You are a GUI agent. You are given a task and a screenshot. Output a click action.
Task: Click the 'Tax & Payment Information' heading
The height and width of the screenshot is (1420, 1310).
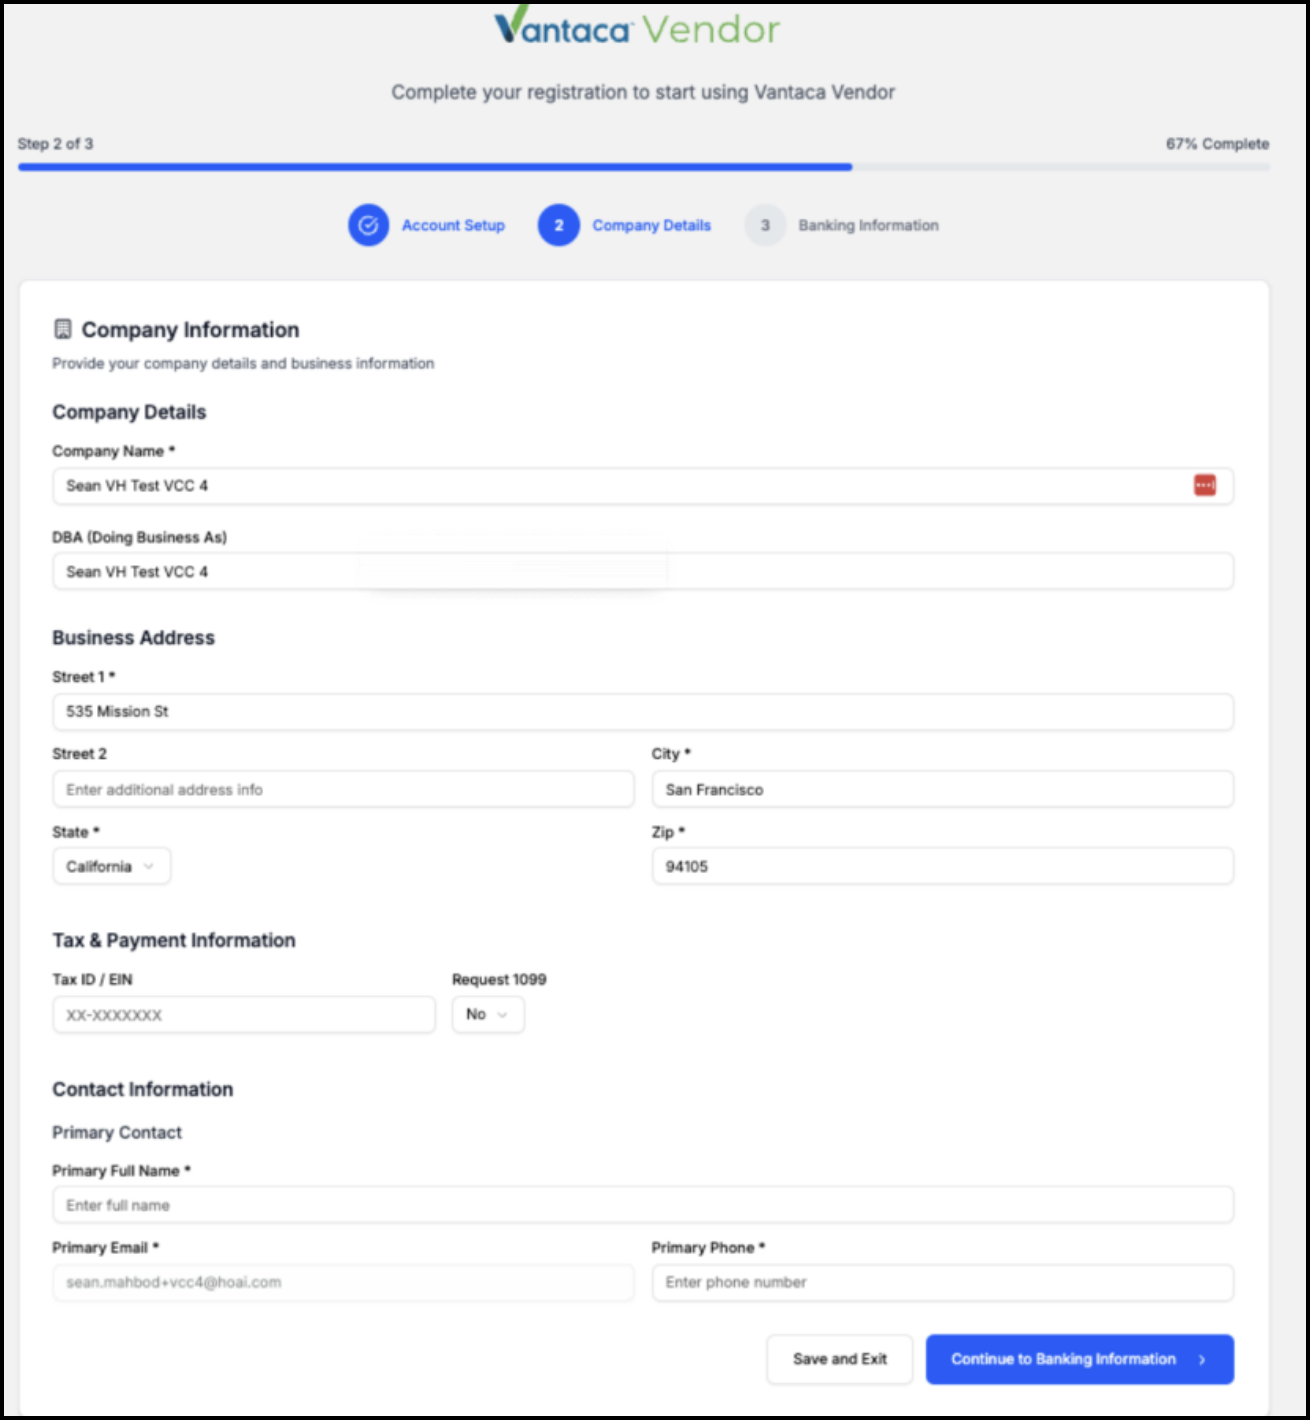[x=174, y=940]
